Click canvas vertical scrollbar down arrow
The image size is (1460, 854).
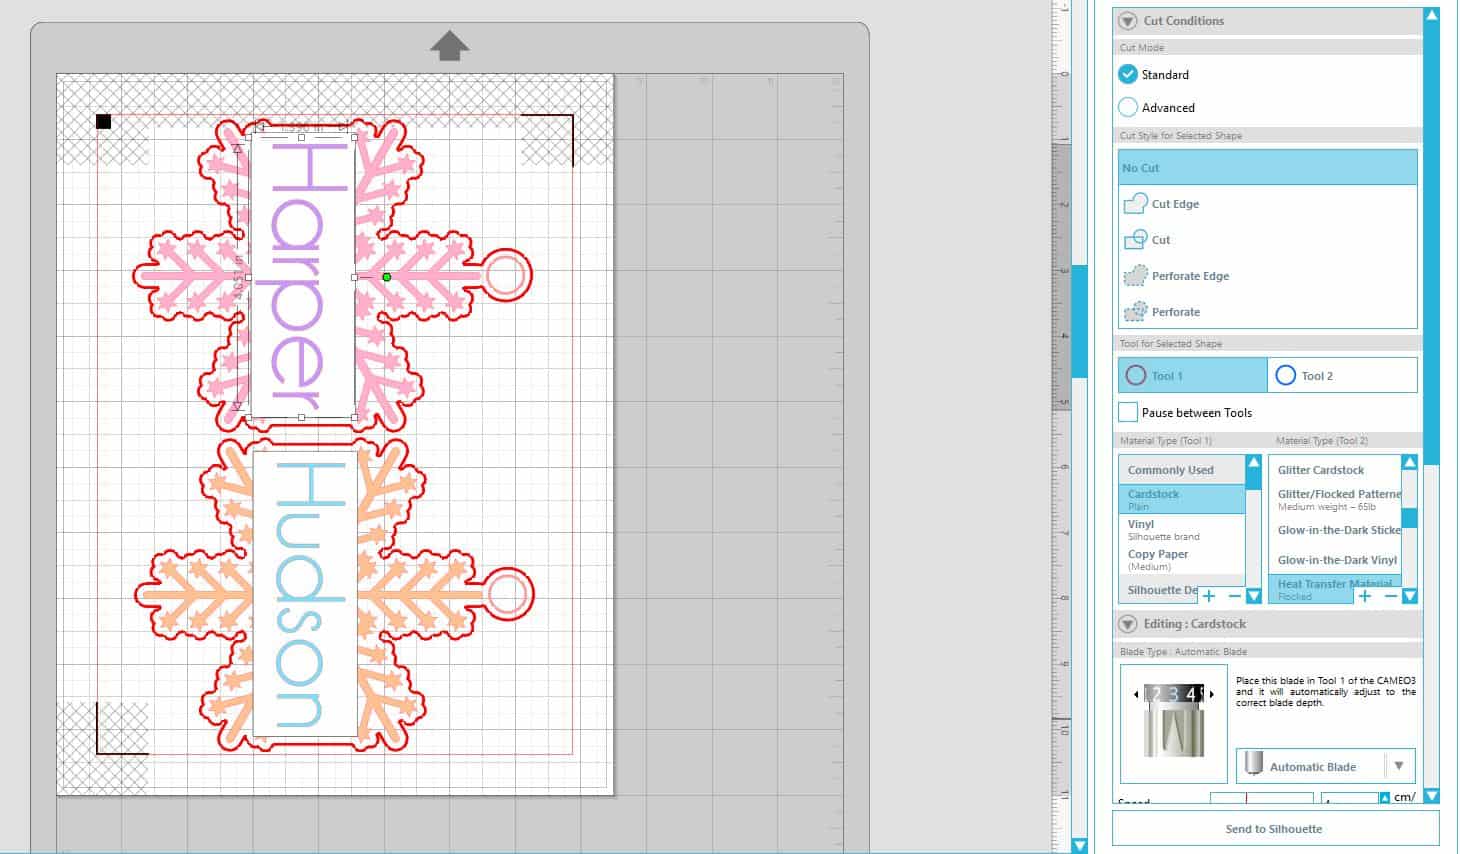point(1079,845)
